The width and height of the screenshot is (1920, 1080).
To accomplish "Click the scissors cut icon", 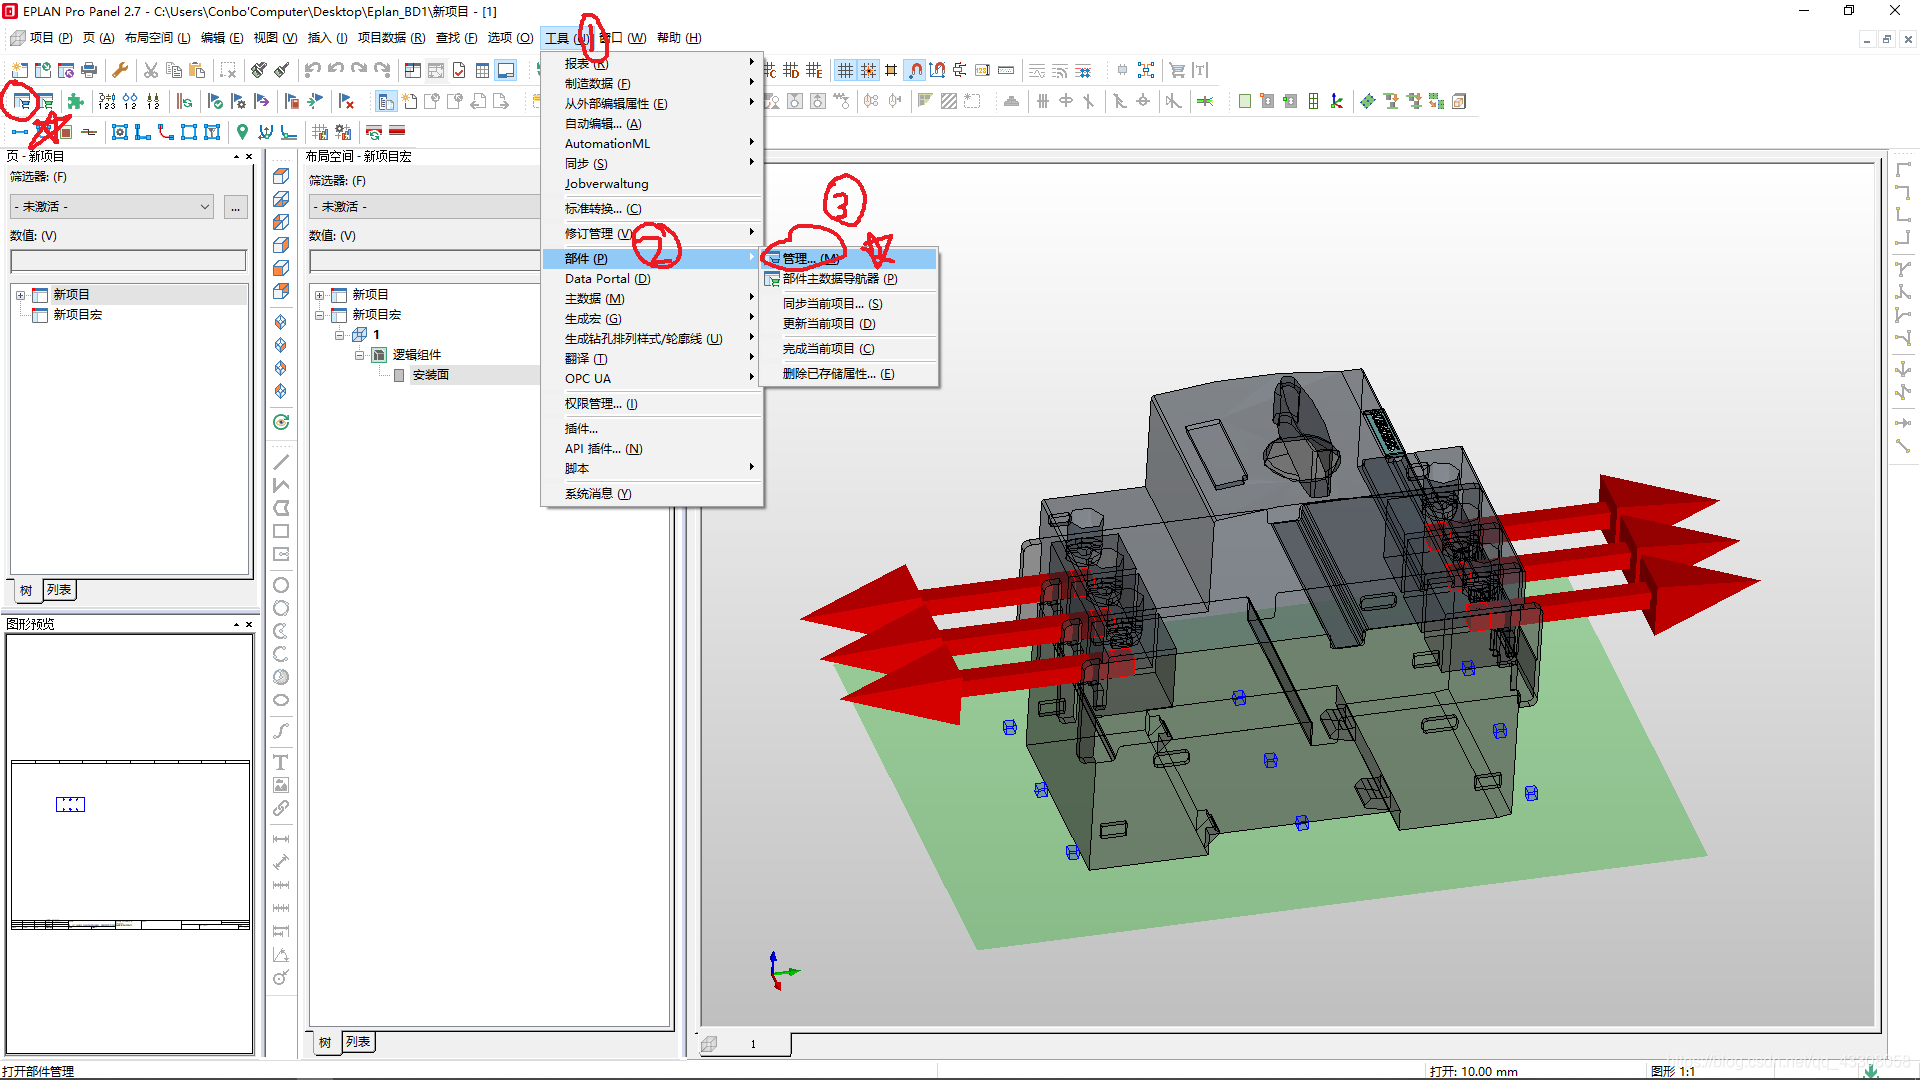I will click(151, 70).
